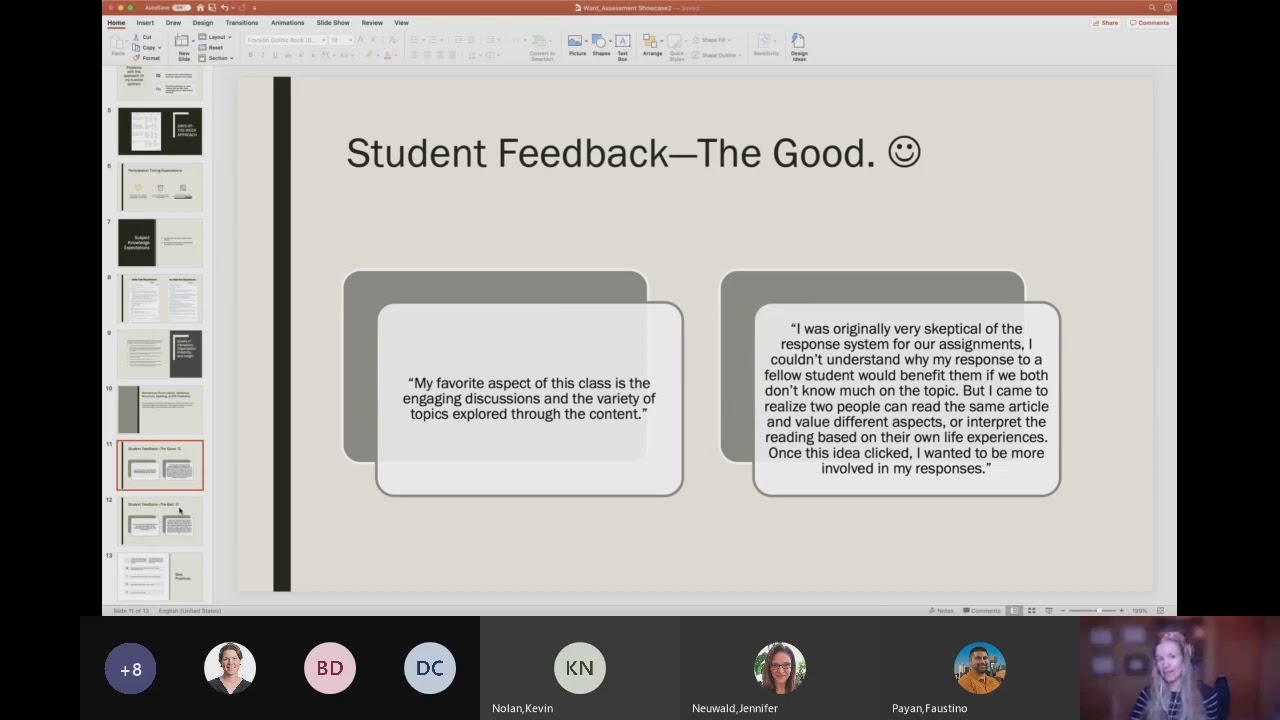Screen dimensions: 1280x720
Task: Click the zoom out minus icon
Action: click(1063, 610)
